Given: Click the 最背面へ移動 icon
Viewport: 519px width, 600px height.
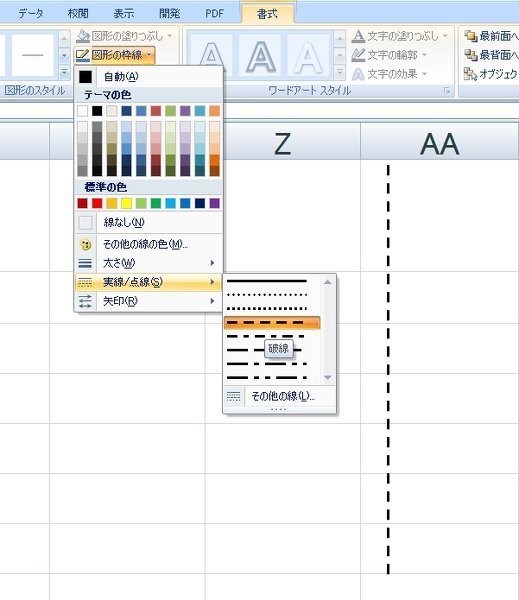Looking at the screenshot, I should click(x=471, y=55).
